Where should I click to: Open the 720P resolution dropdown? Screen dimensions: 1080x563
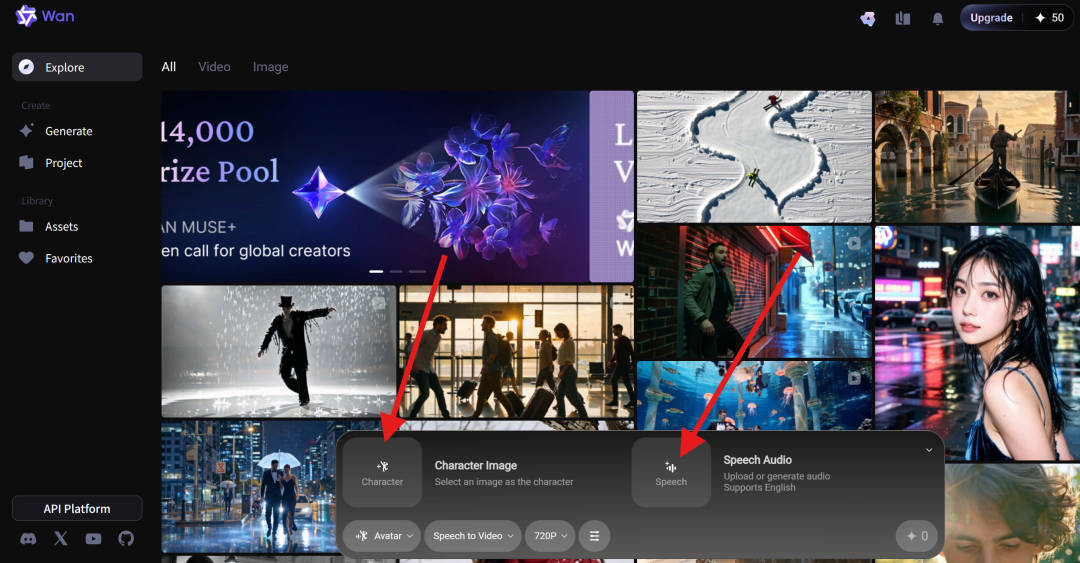tap(550, 535)
